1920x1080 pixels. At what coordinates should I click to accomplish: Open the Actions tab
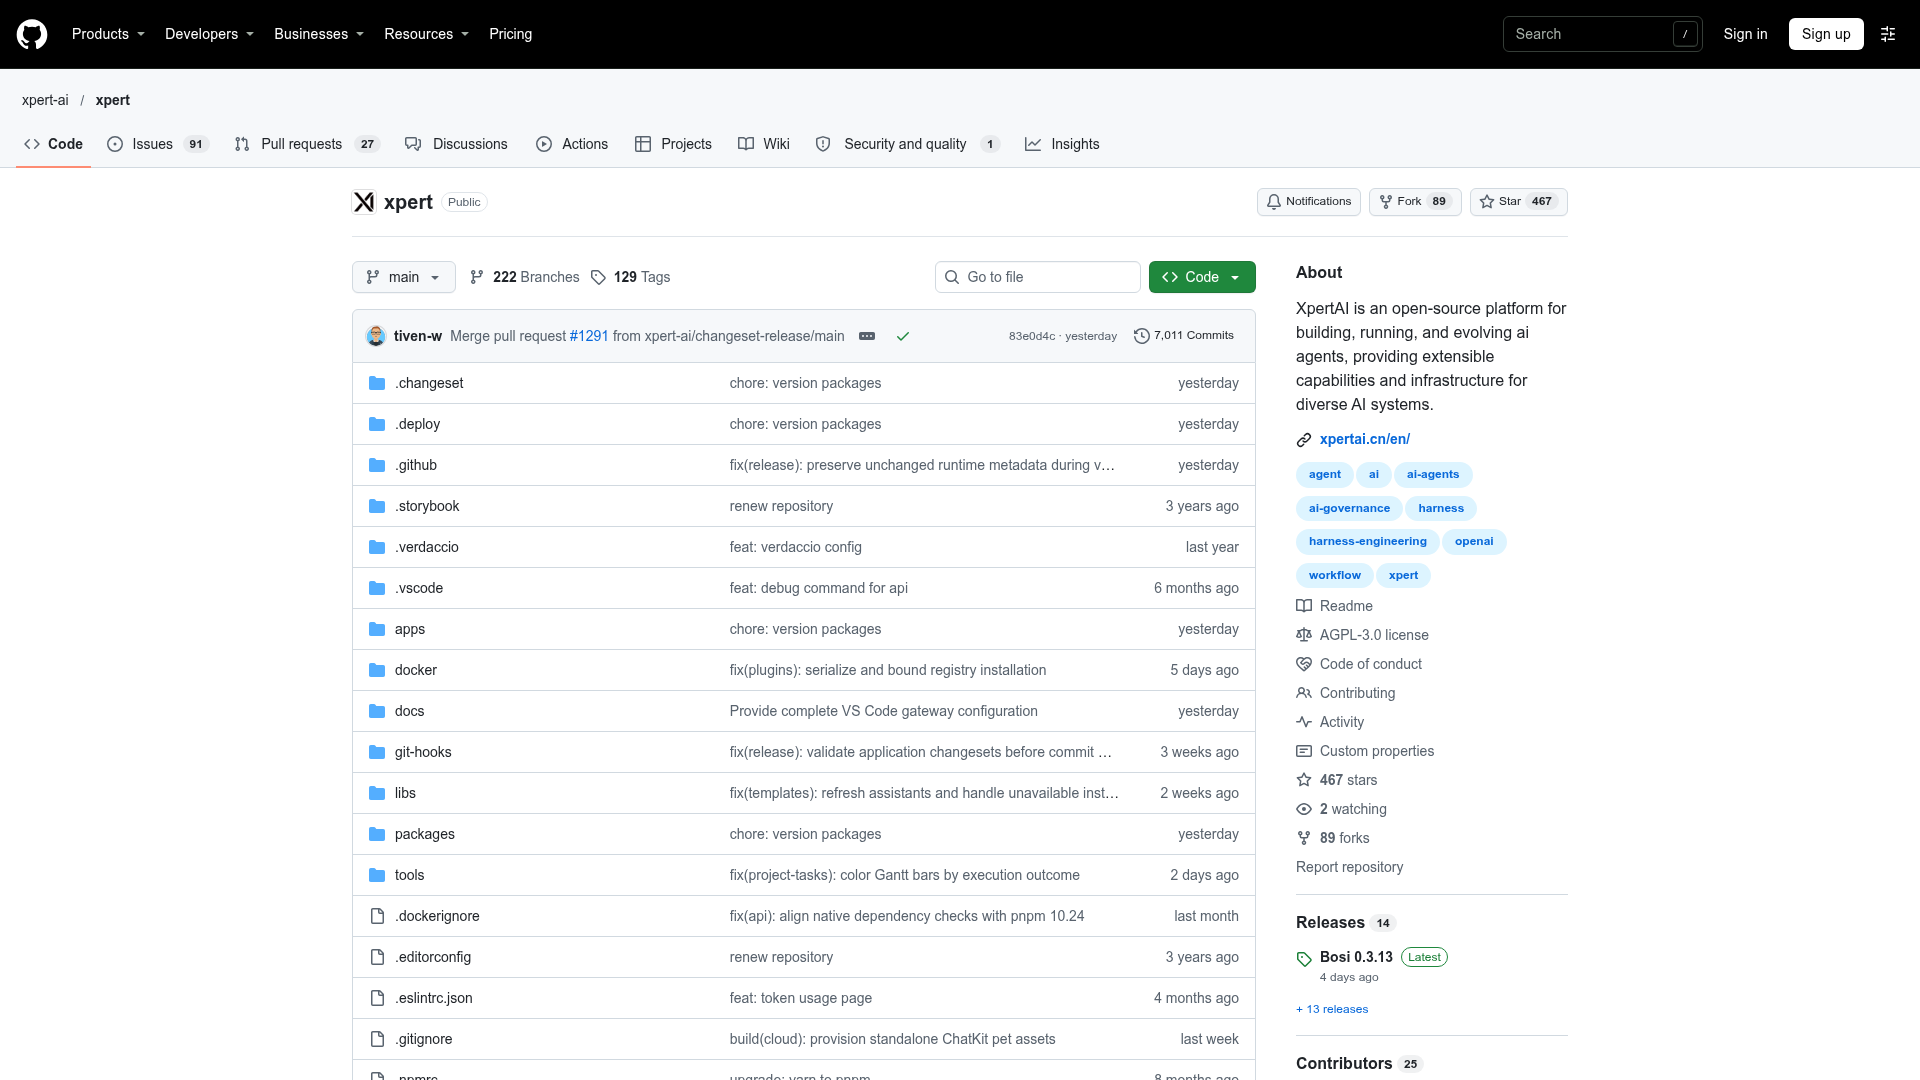coord(572,144)
